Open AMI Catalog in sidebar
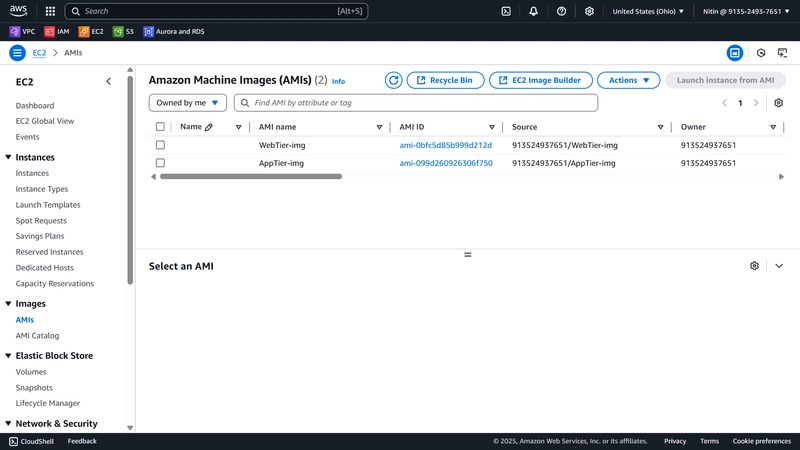The height and width of the screenshot is (450, 800). pyautogui.click(x=37, y=336)
